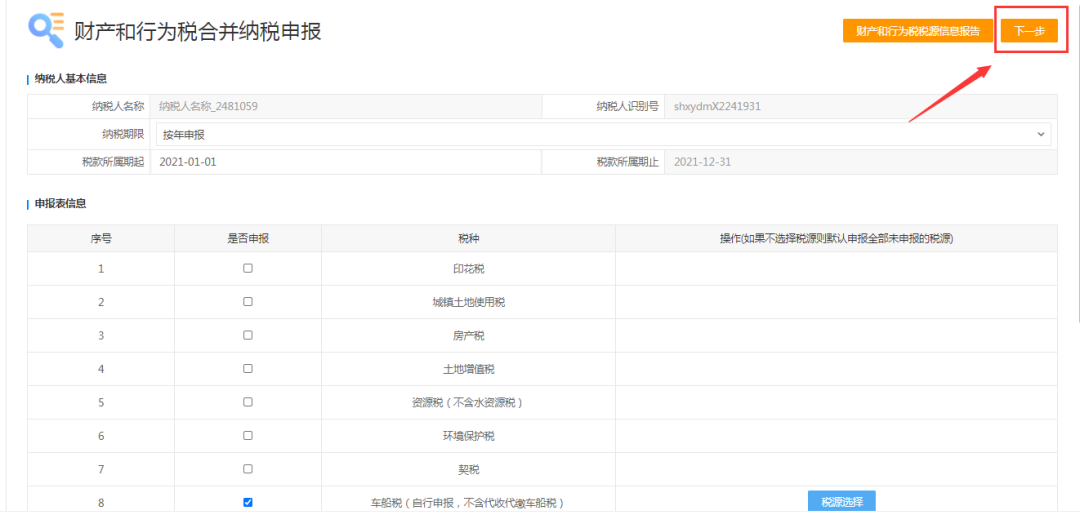Screen dimensions: 1080x515
Task: Tick the 契税 checkbox
Action: tap(248, 469)
